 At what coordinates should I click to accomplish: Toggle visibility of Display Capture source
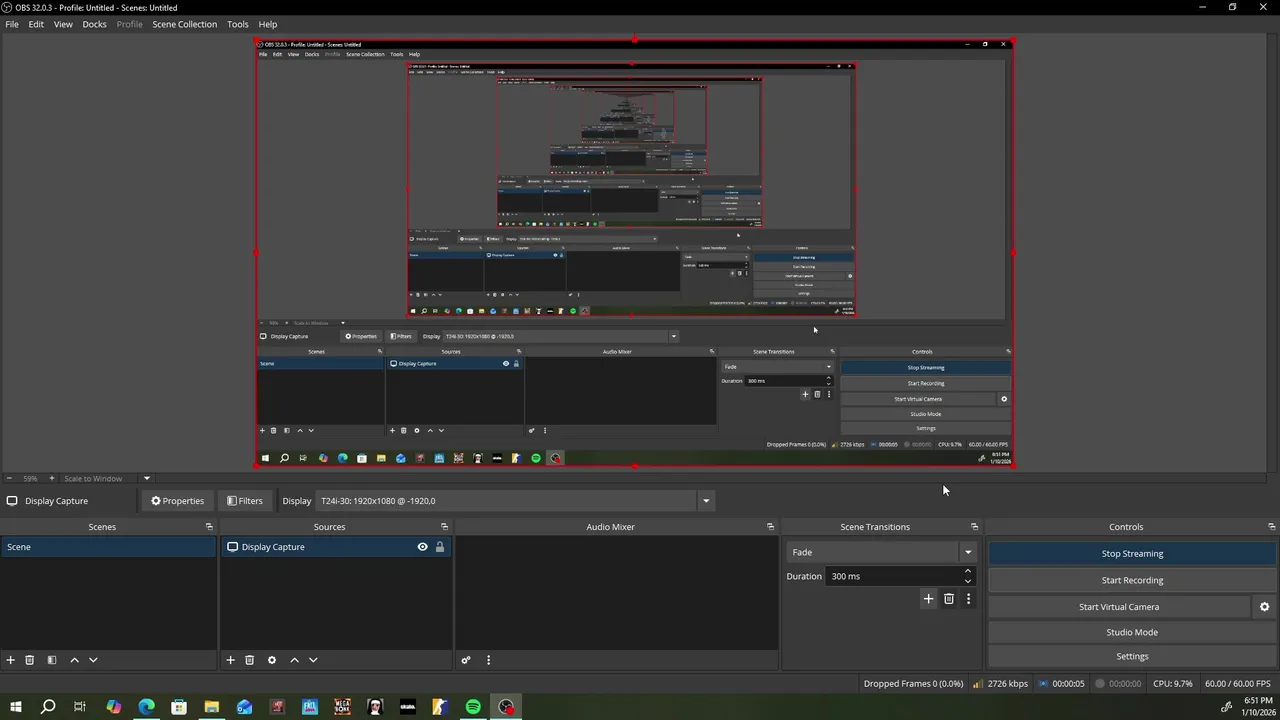pos(422,547)
